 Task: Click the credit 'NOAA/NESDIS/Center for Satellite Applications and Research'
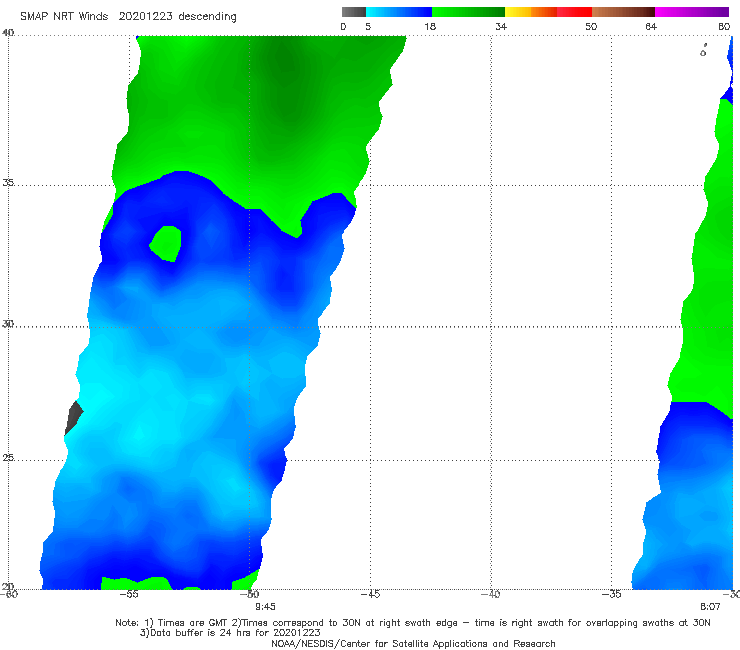413,643
